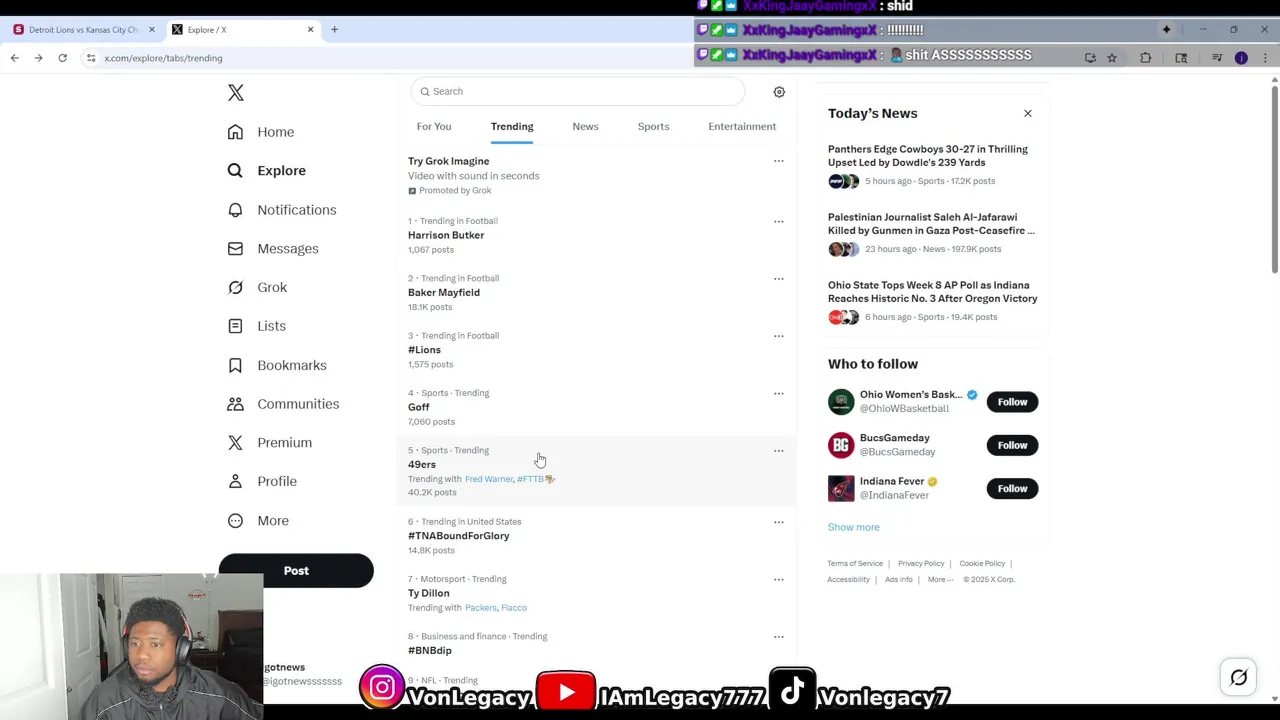
Task: Open more options for #BNBdip trend
Action: click(778, 637)
